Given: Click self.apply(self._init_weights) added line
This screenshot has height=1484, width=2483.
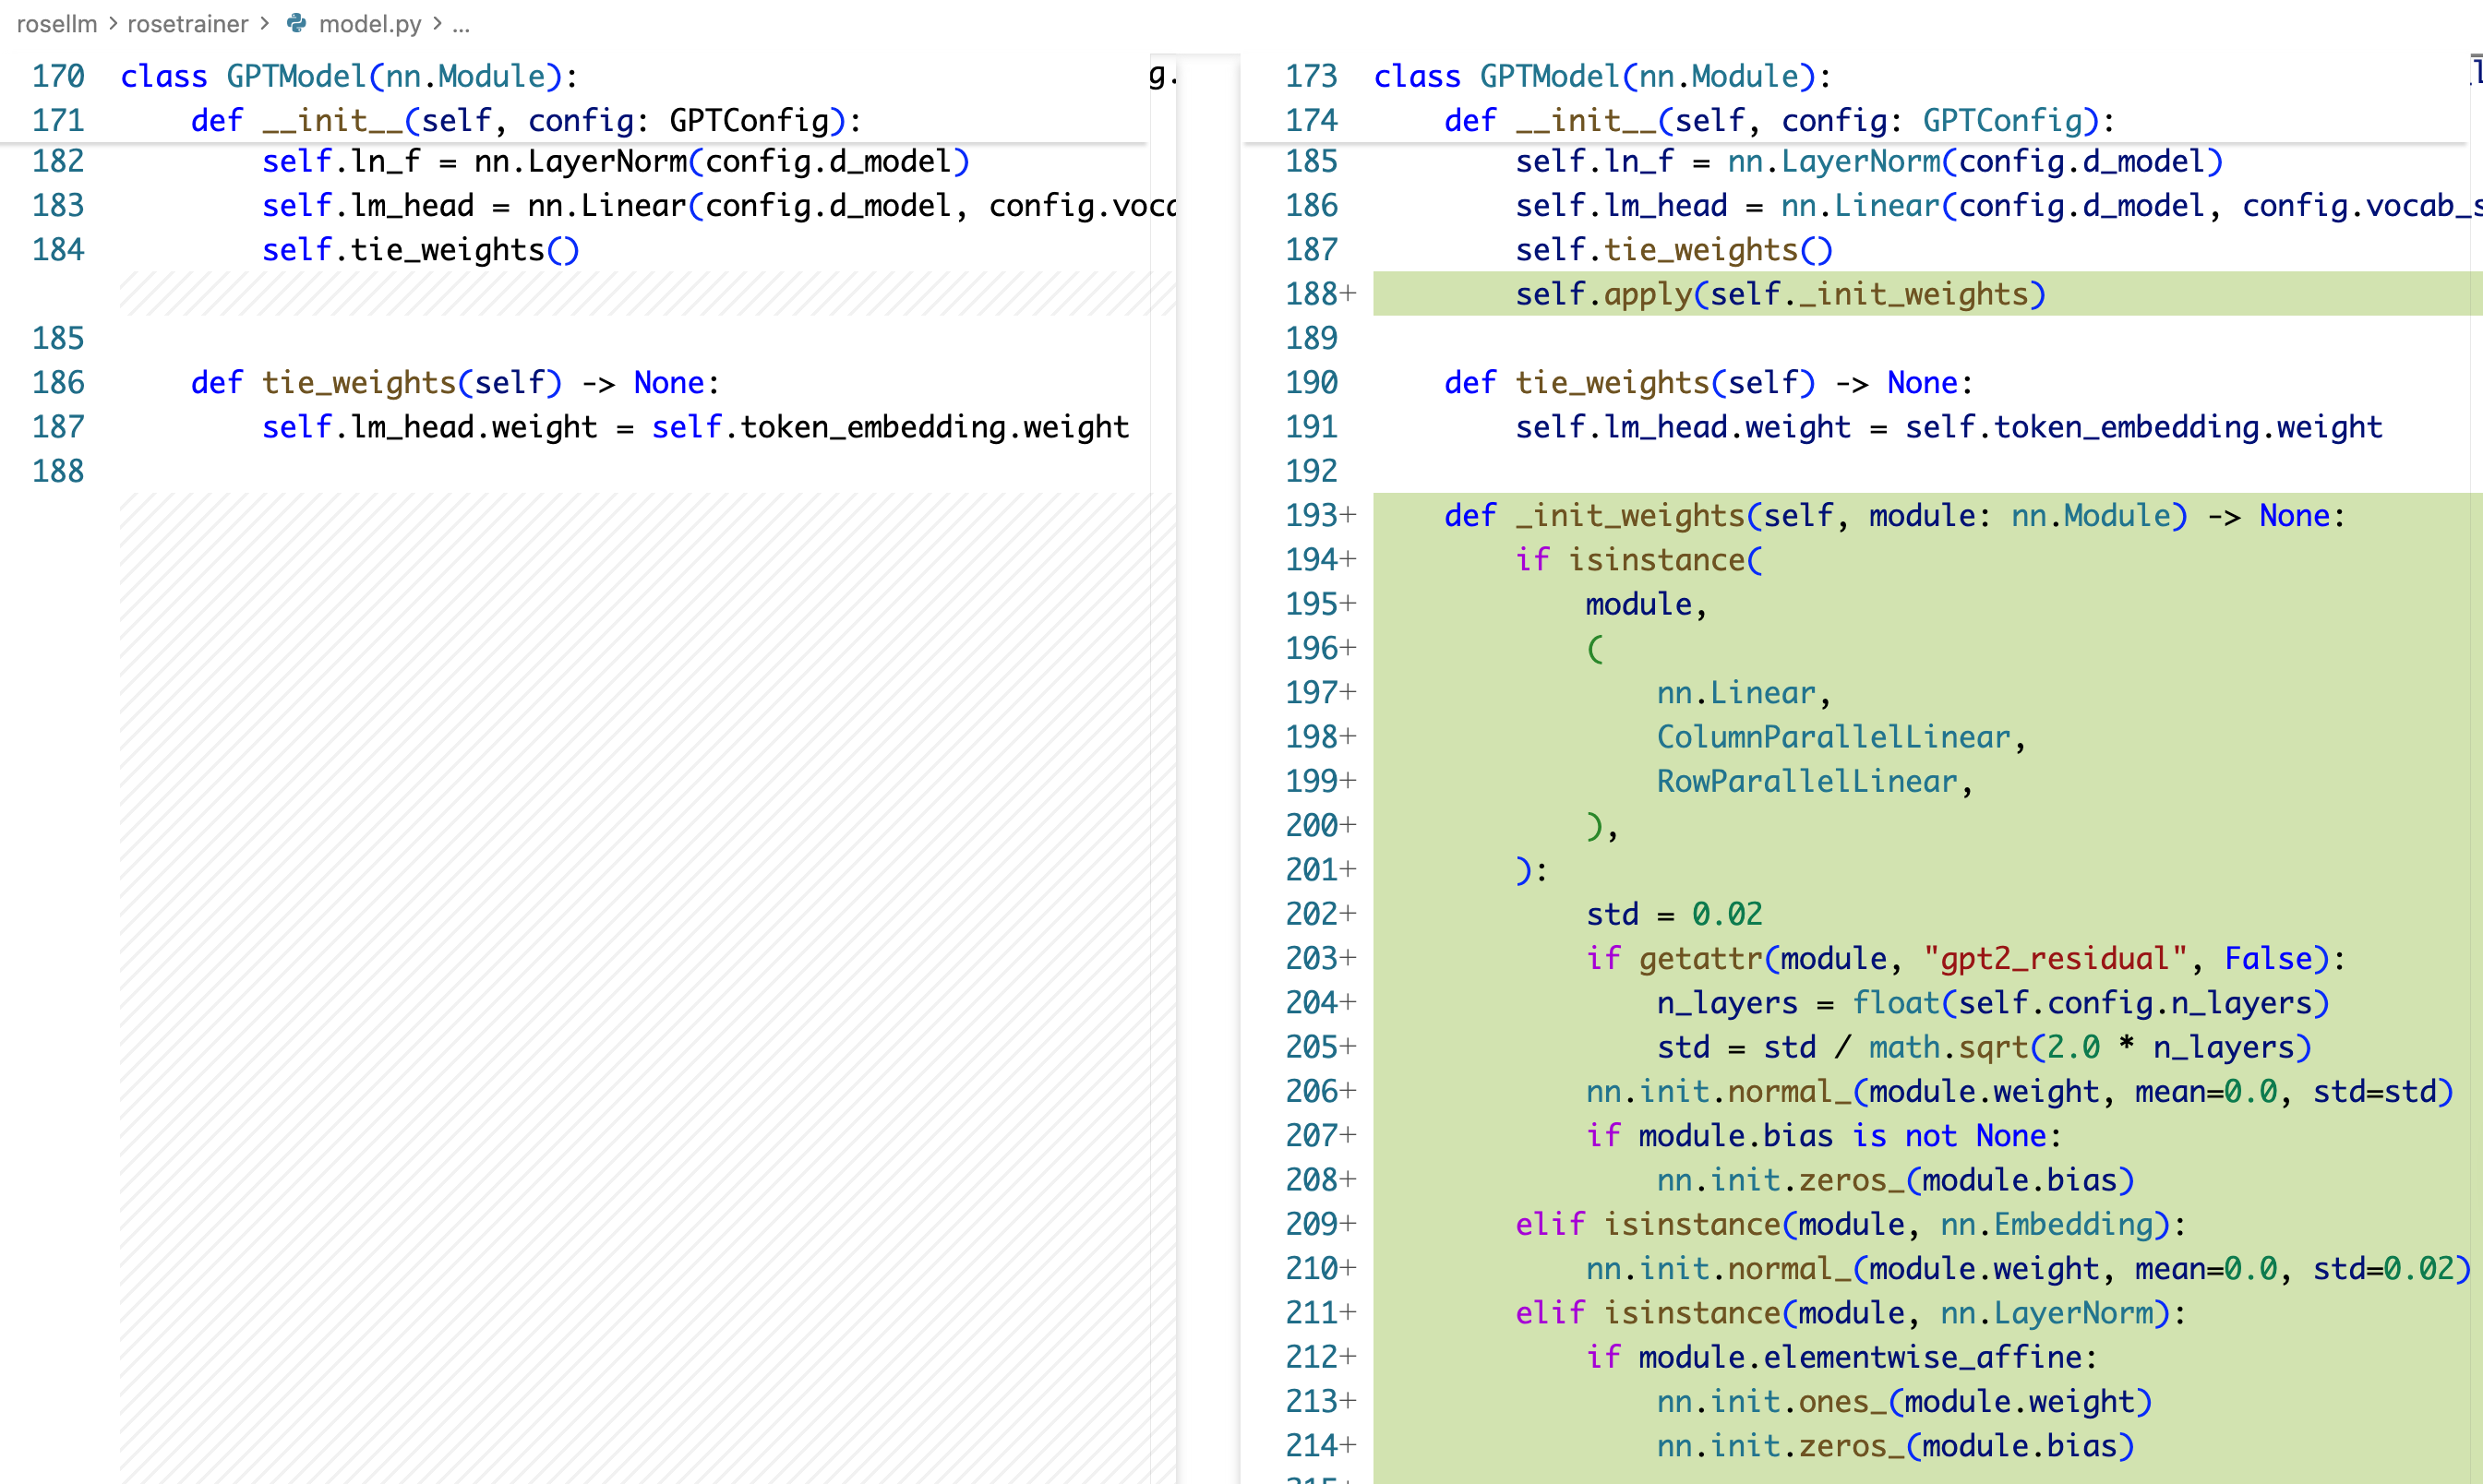Looking at the screenshot, I should coord(1780,294).
